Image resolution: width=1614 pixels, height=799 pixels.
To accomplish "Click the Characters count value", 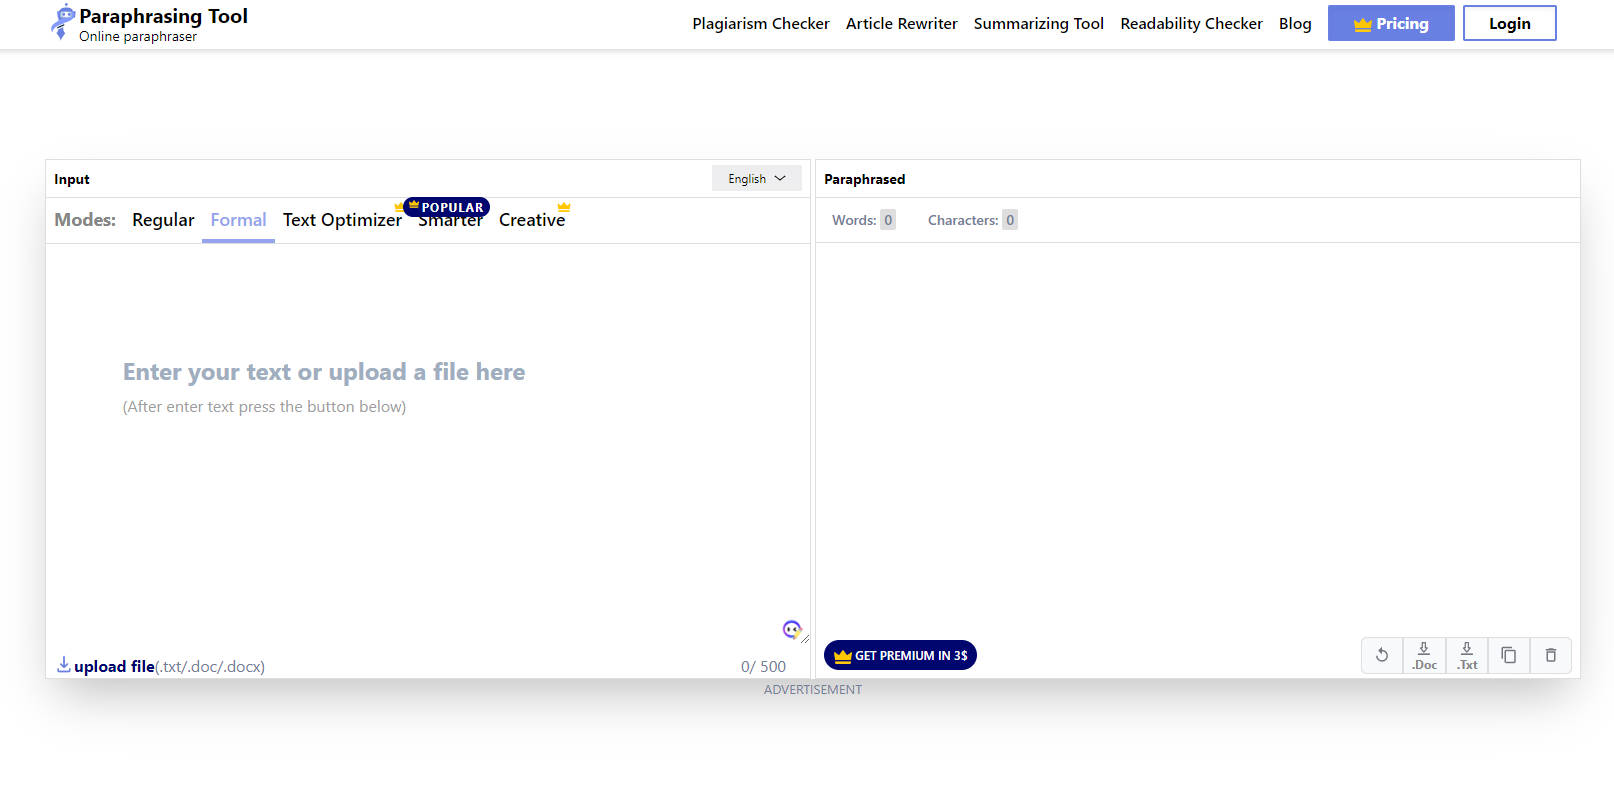I will click(1010, 220).
